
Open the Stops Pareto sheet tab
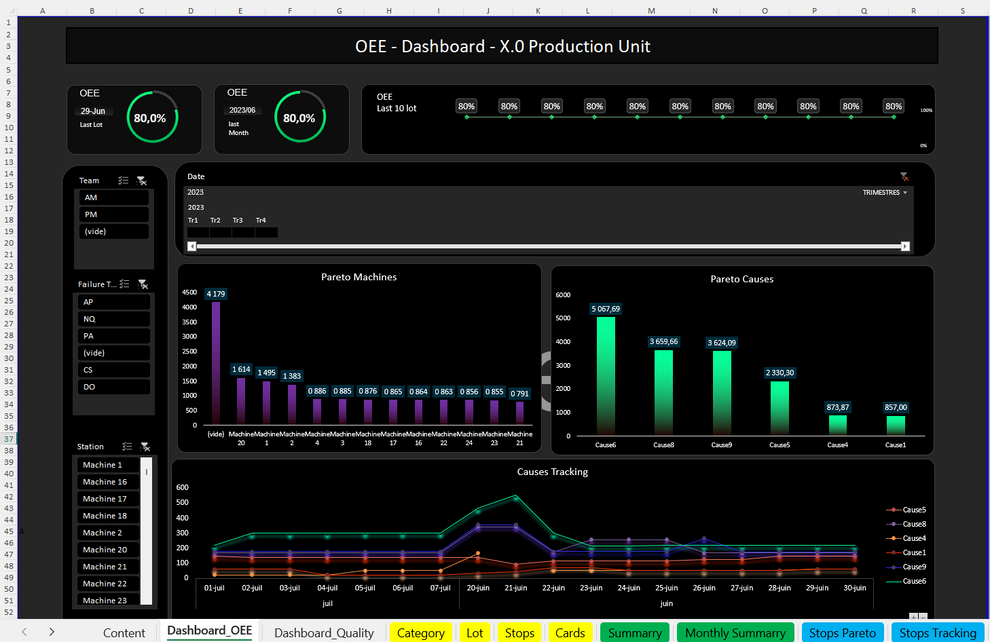pyautogui.click(x=842, y=632)
